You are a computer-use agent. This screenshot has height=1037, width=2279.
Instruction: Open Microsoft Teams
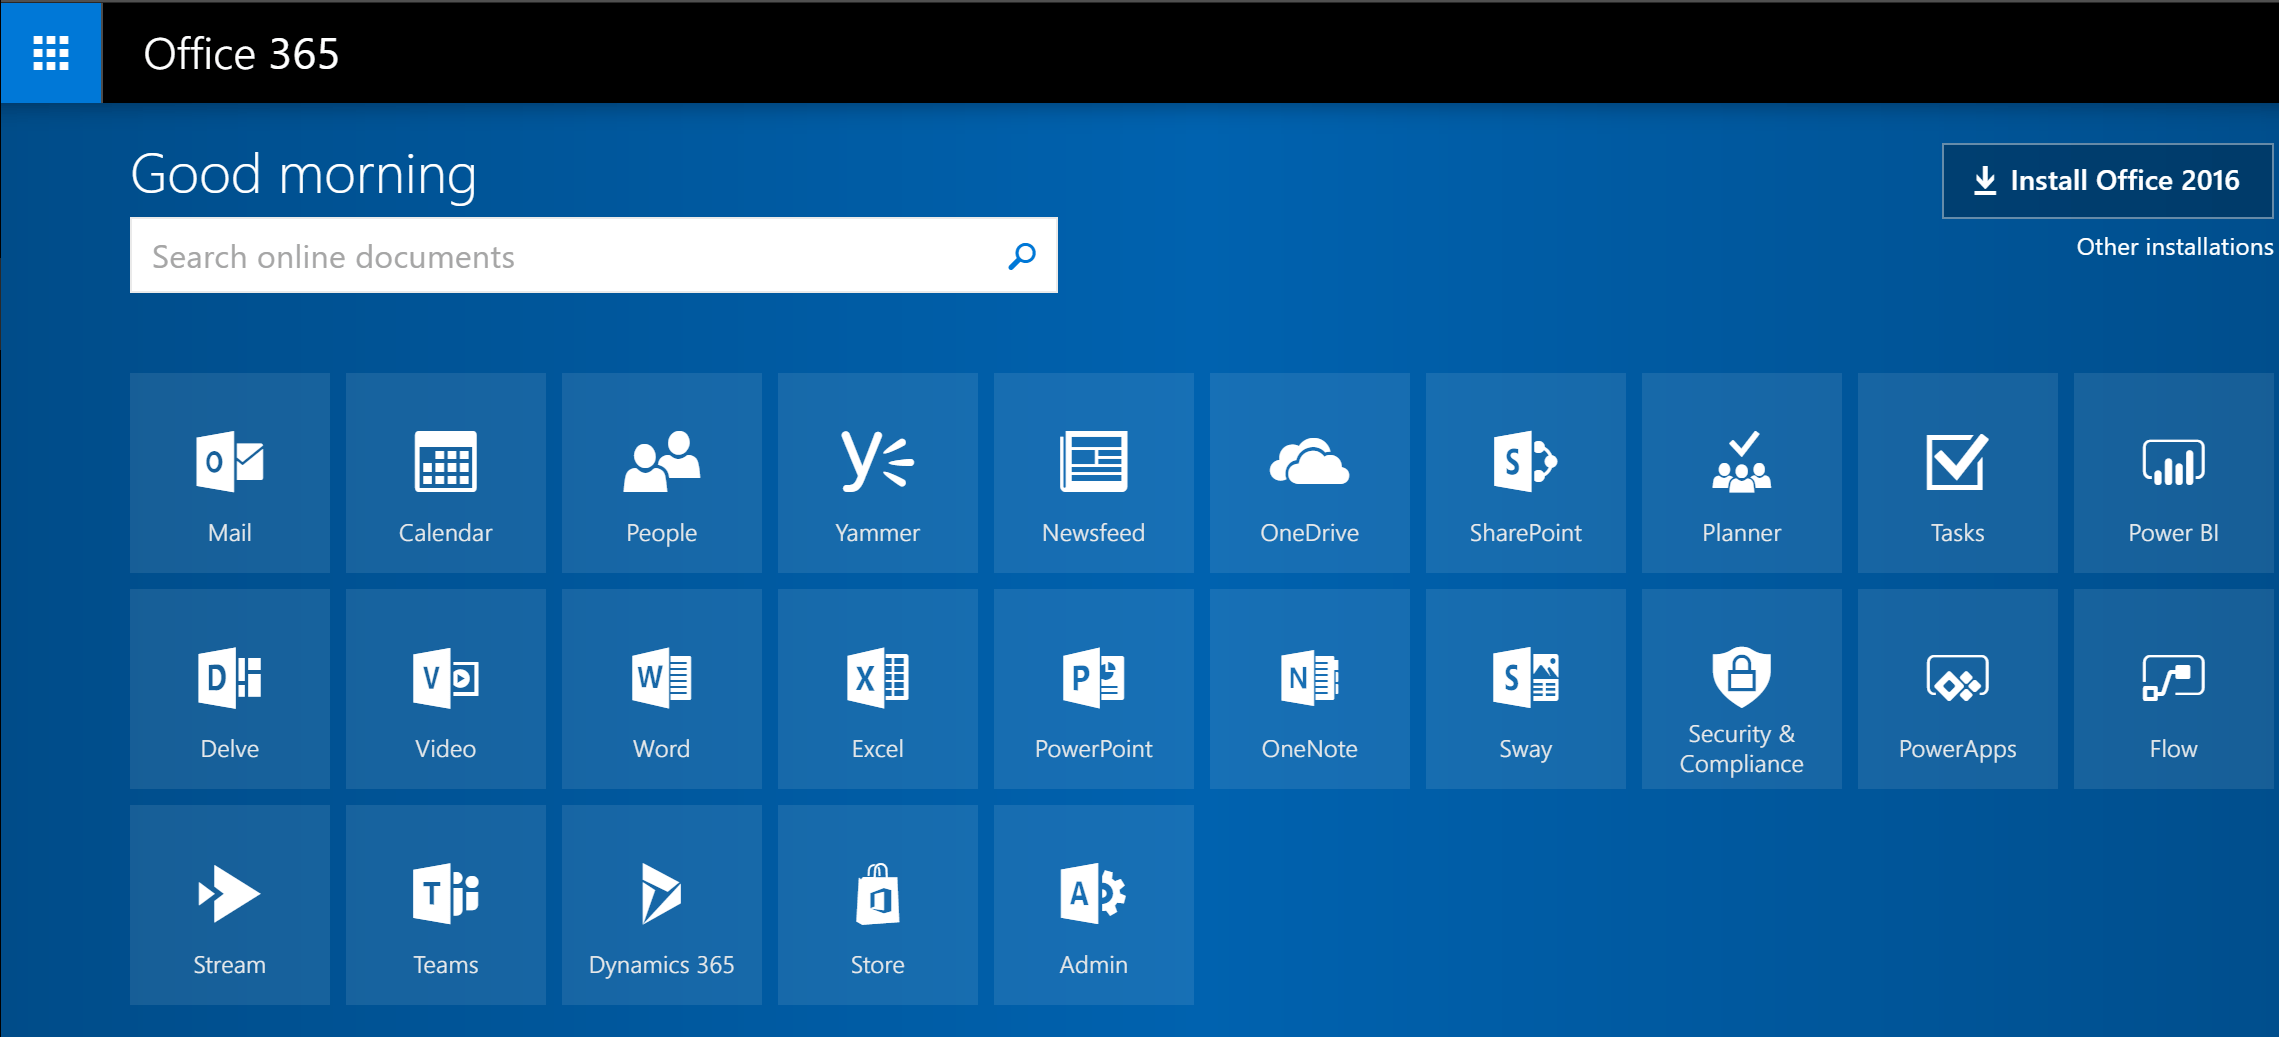click(445, 905)
